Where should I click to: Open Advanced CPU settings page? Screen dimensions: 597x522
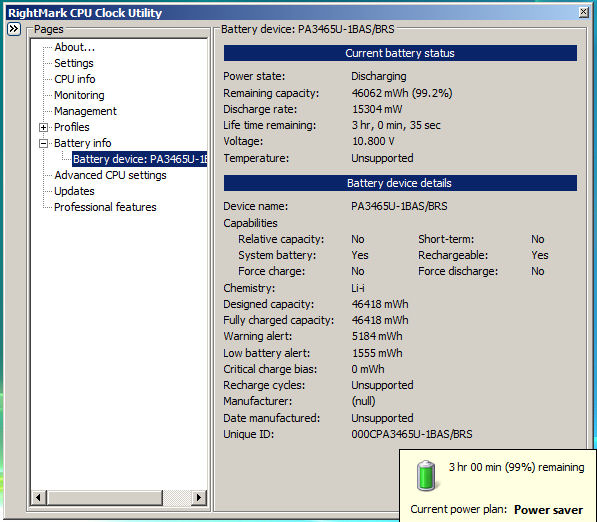(110, 175)
